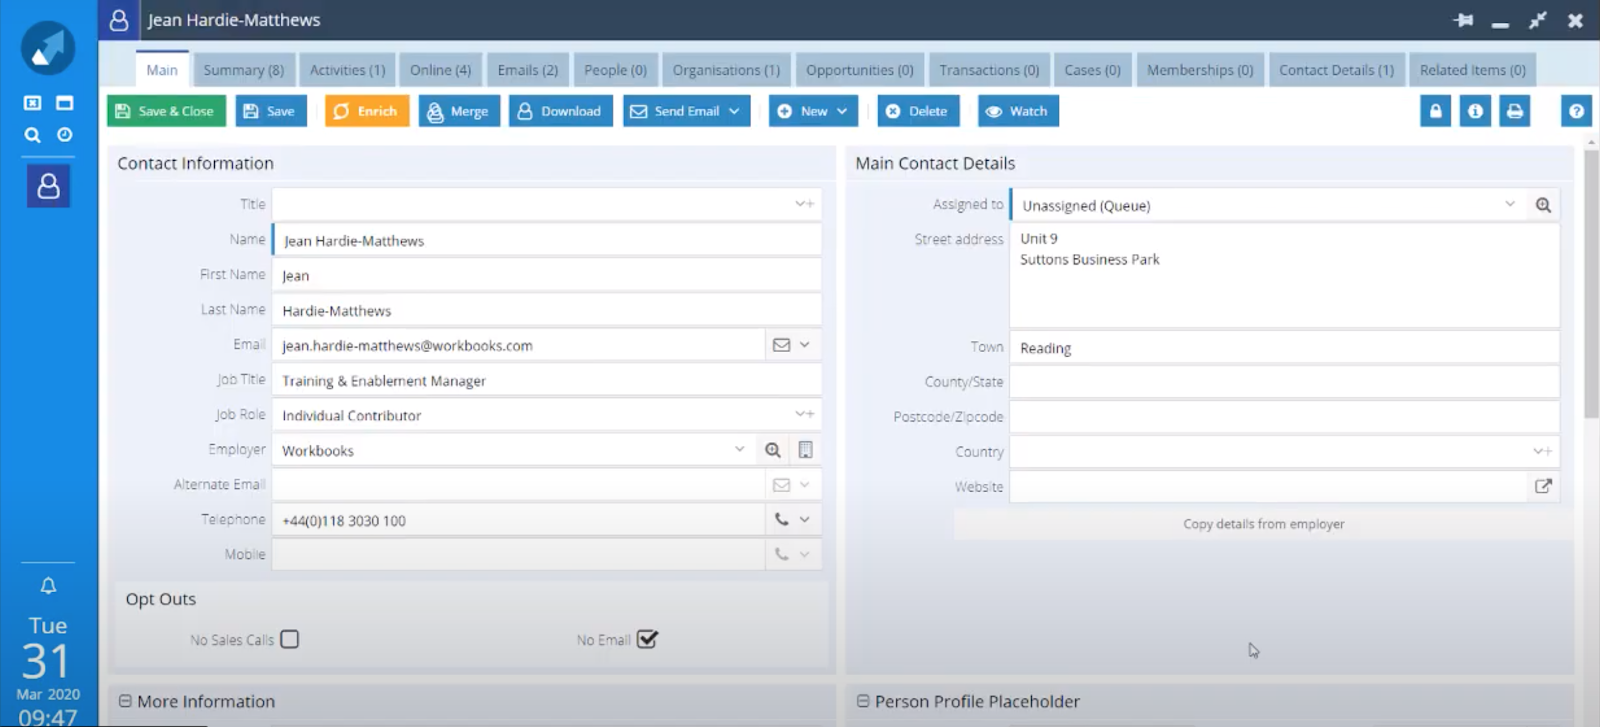
Task: Enable the No Sales Calls checkbox
Action: pos(290,639)
